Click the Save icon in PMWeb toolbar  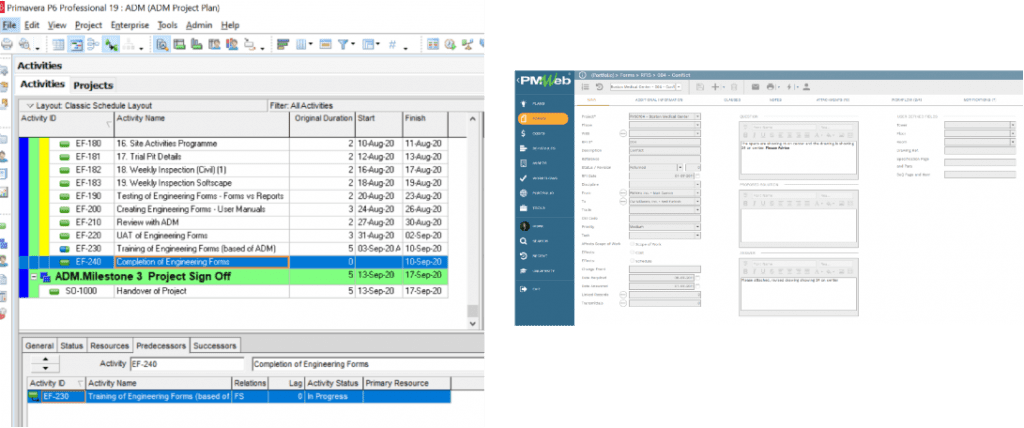(699, 86)
